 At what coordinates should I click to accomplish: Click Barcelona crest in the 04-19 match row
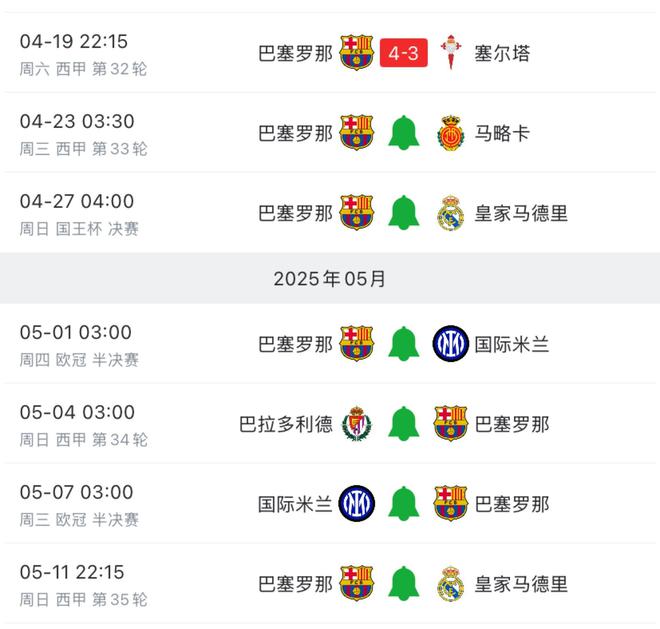(x=357, y=53)
